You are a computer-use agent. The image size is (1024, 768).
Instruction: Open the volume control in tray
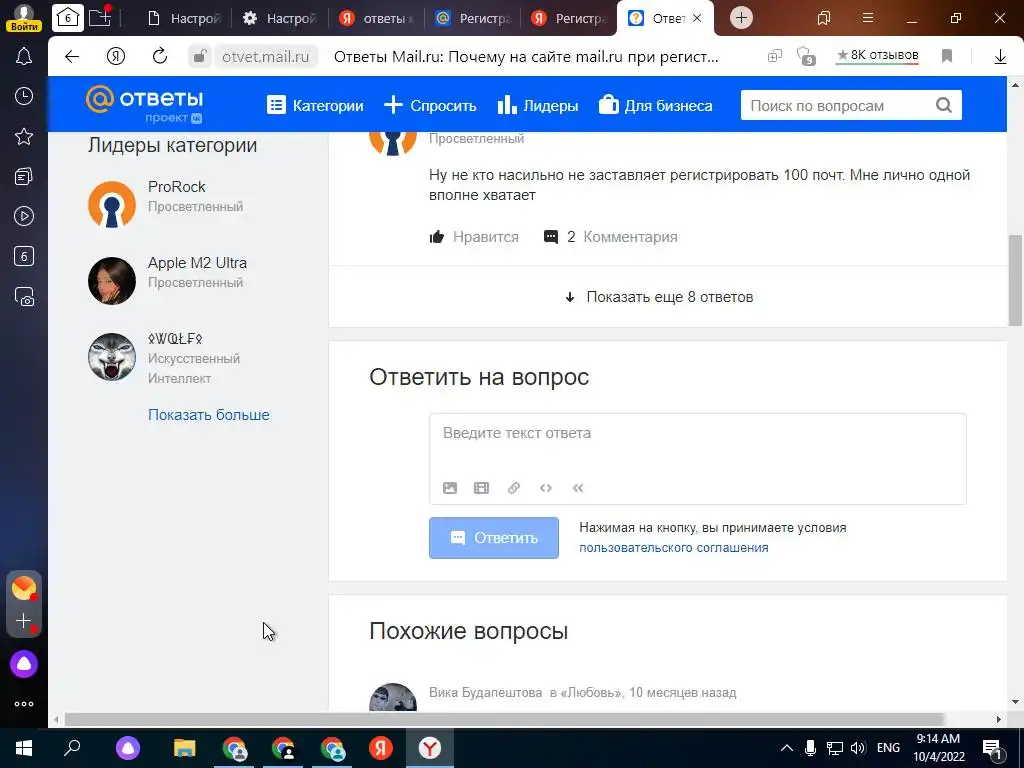[857, 748]
